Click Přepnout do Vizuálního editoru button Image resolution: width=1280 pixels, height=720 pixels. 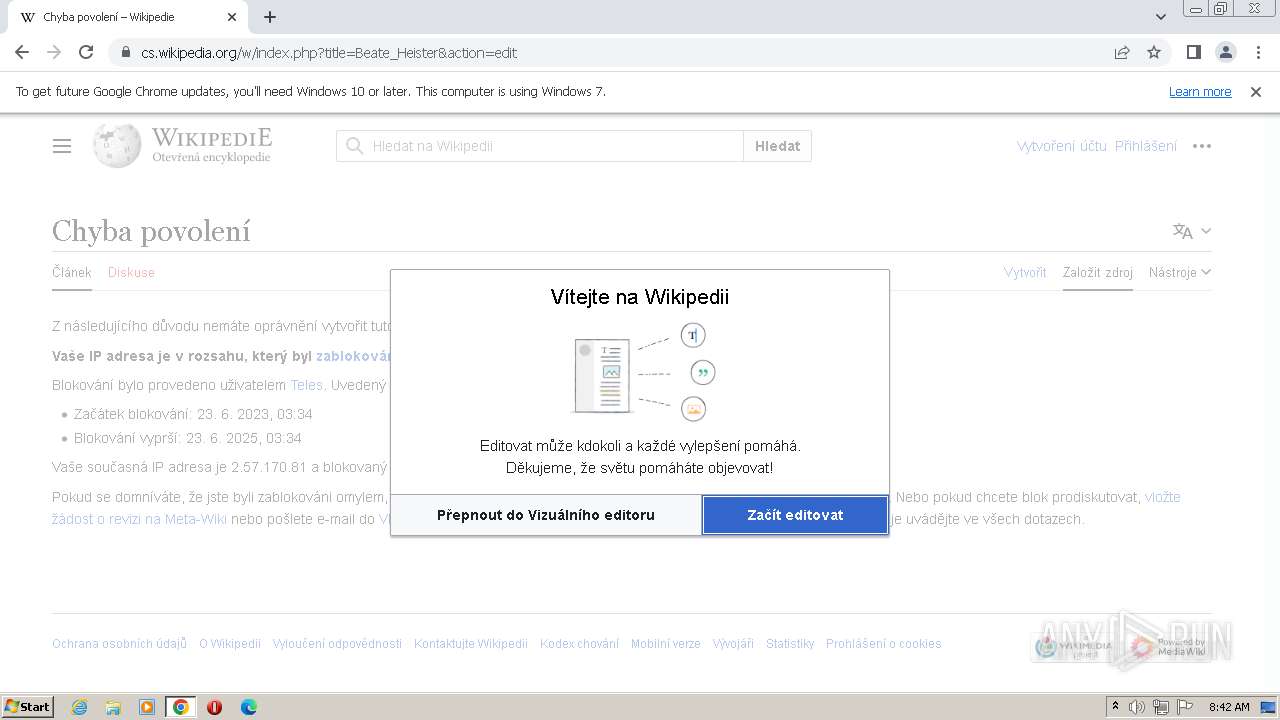(546, 515)
